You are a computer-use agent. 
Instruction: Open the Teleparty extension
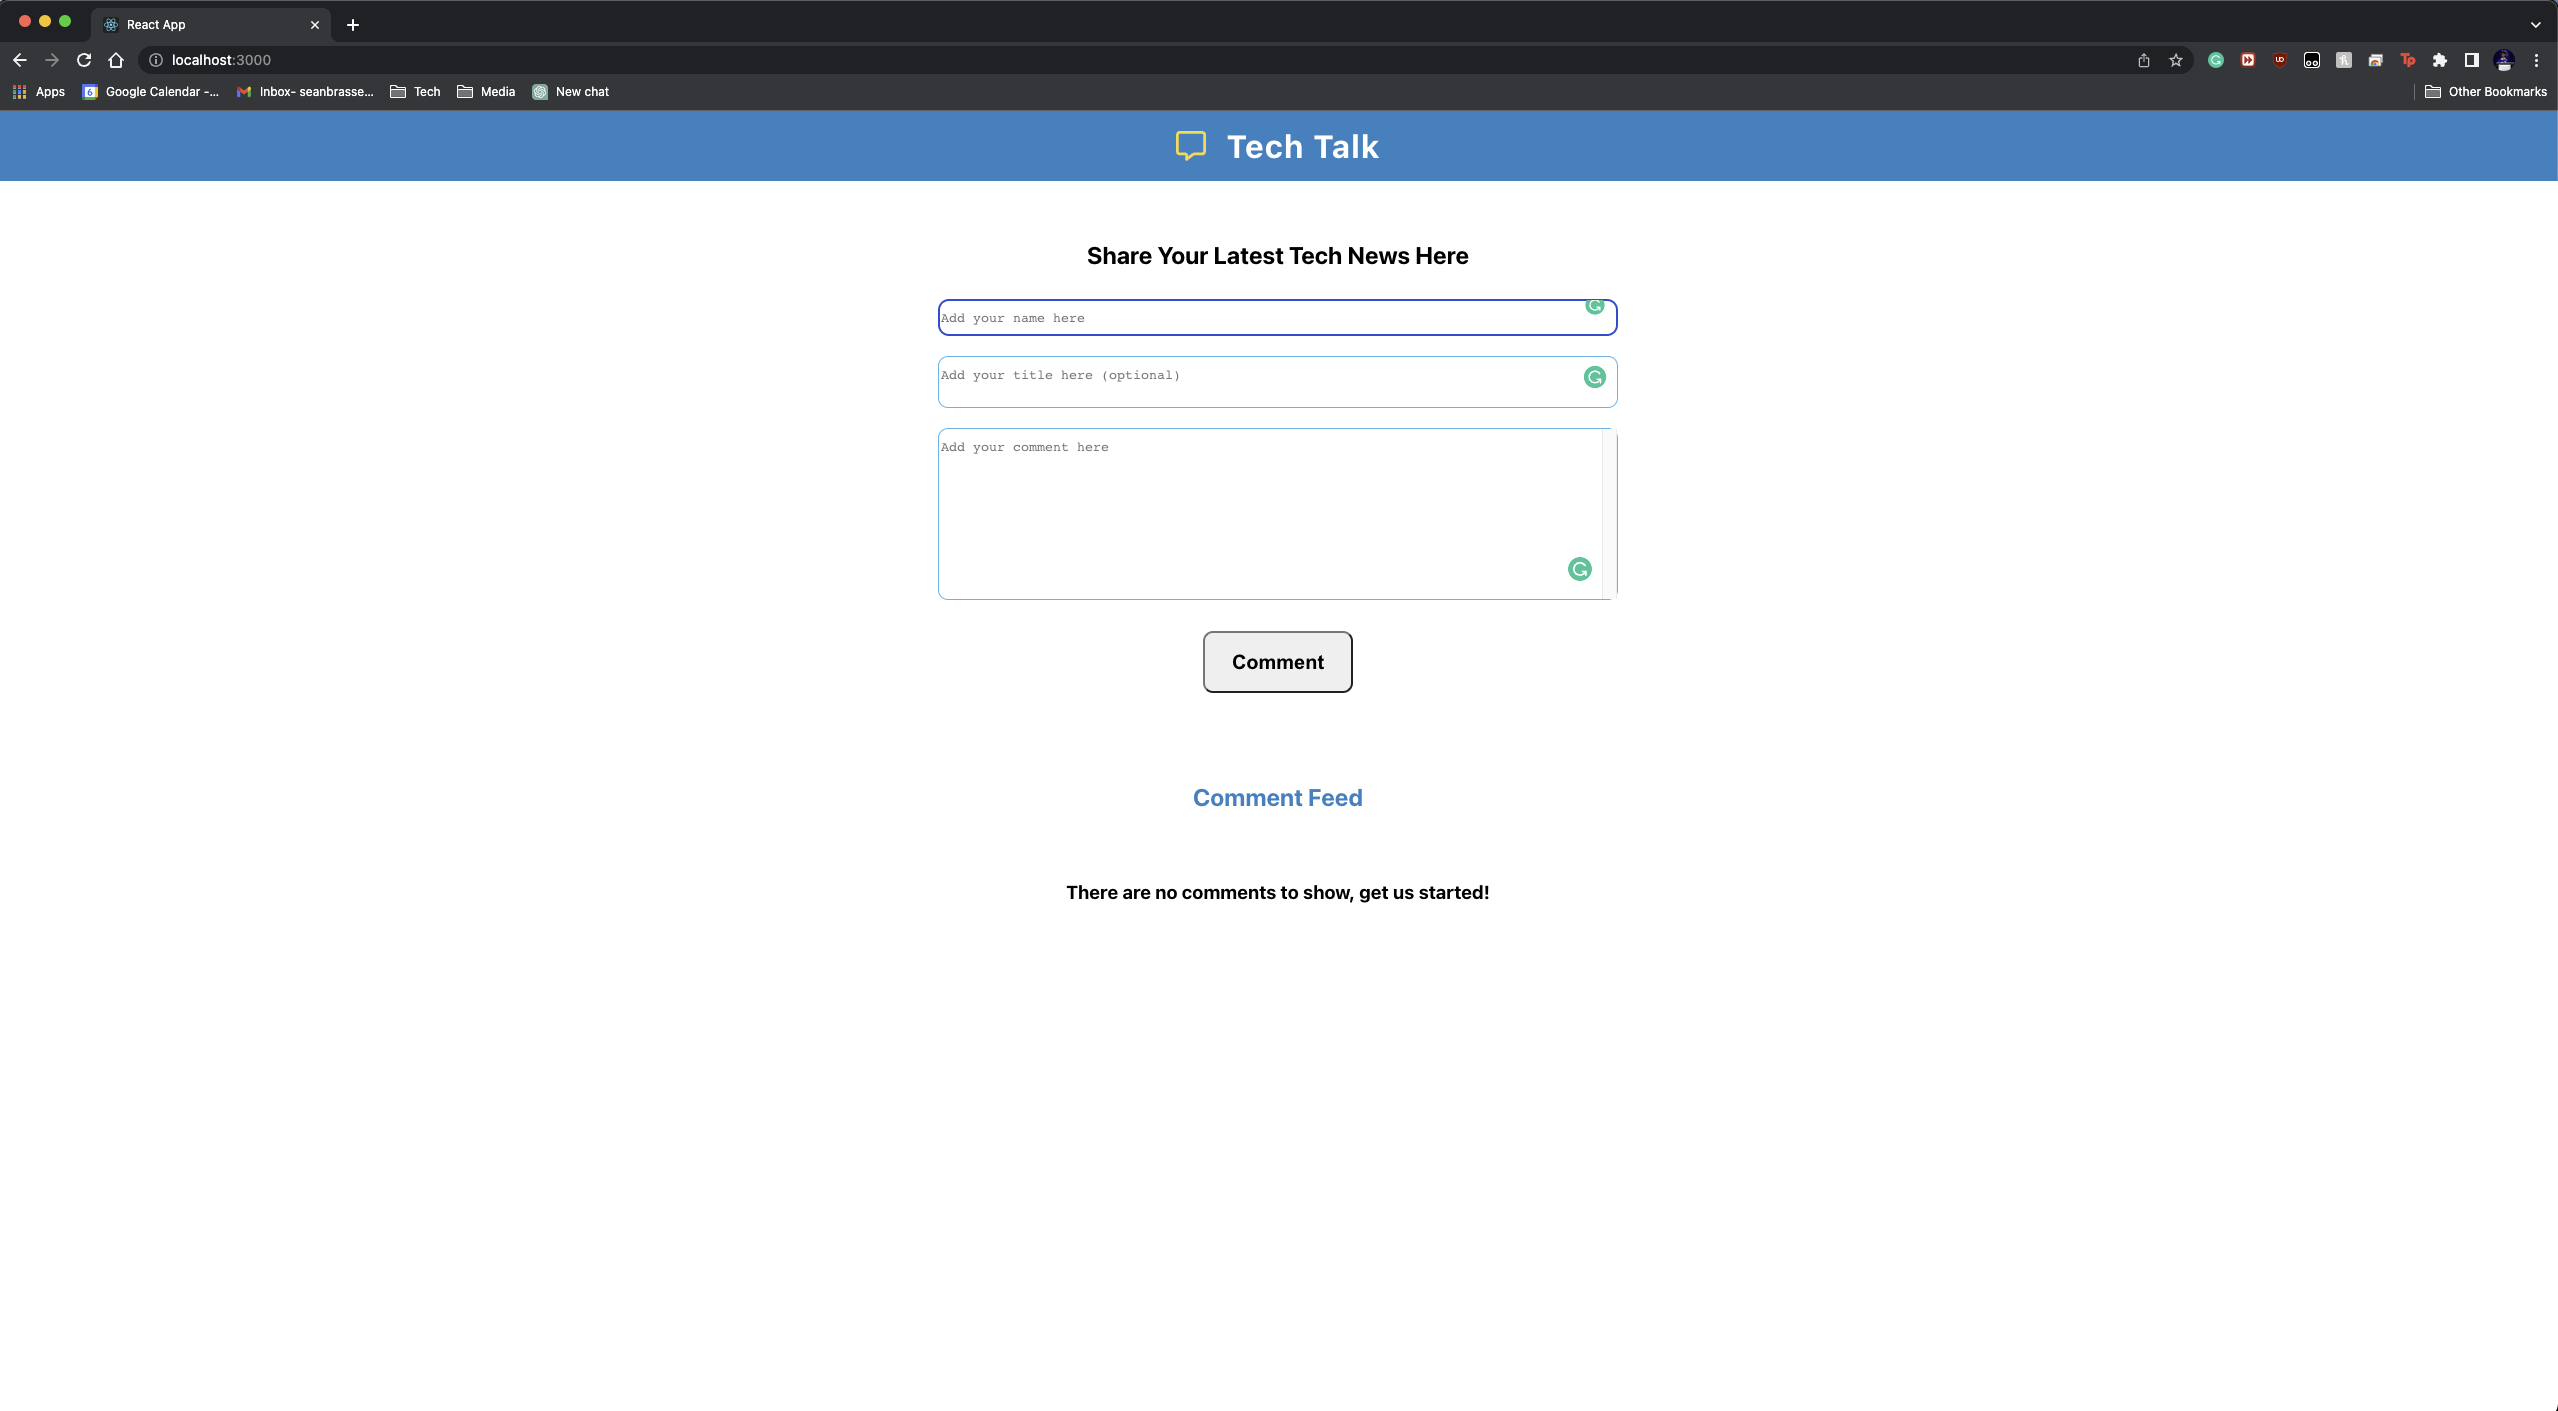2407,60
